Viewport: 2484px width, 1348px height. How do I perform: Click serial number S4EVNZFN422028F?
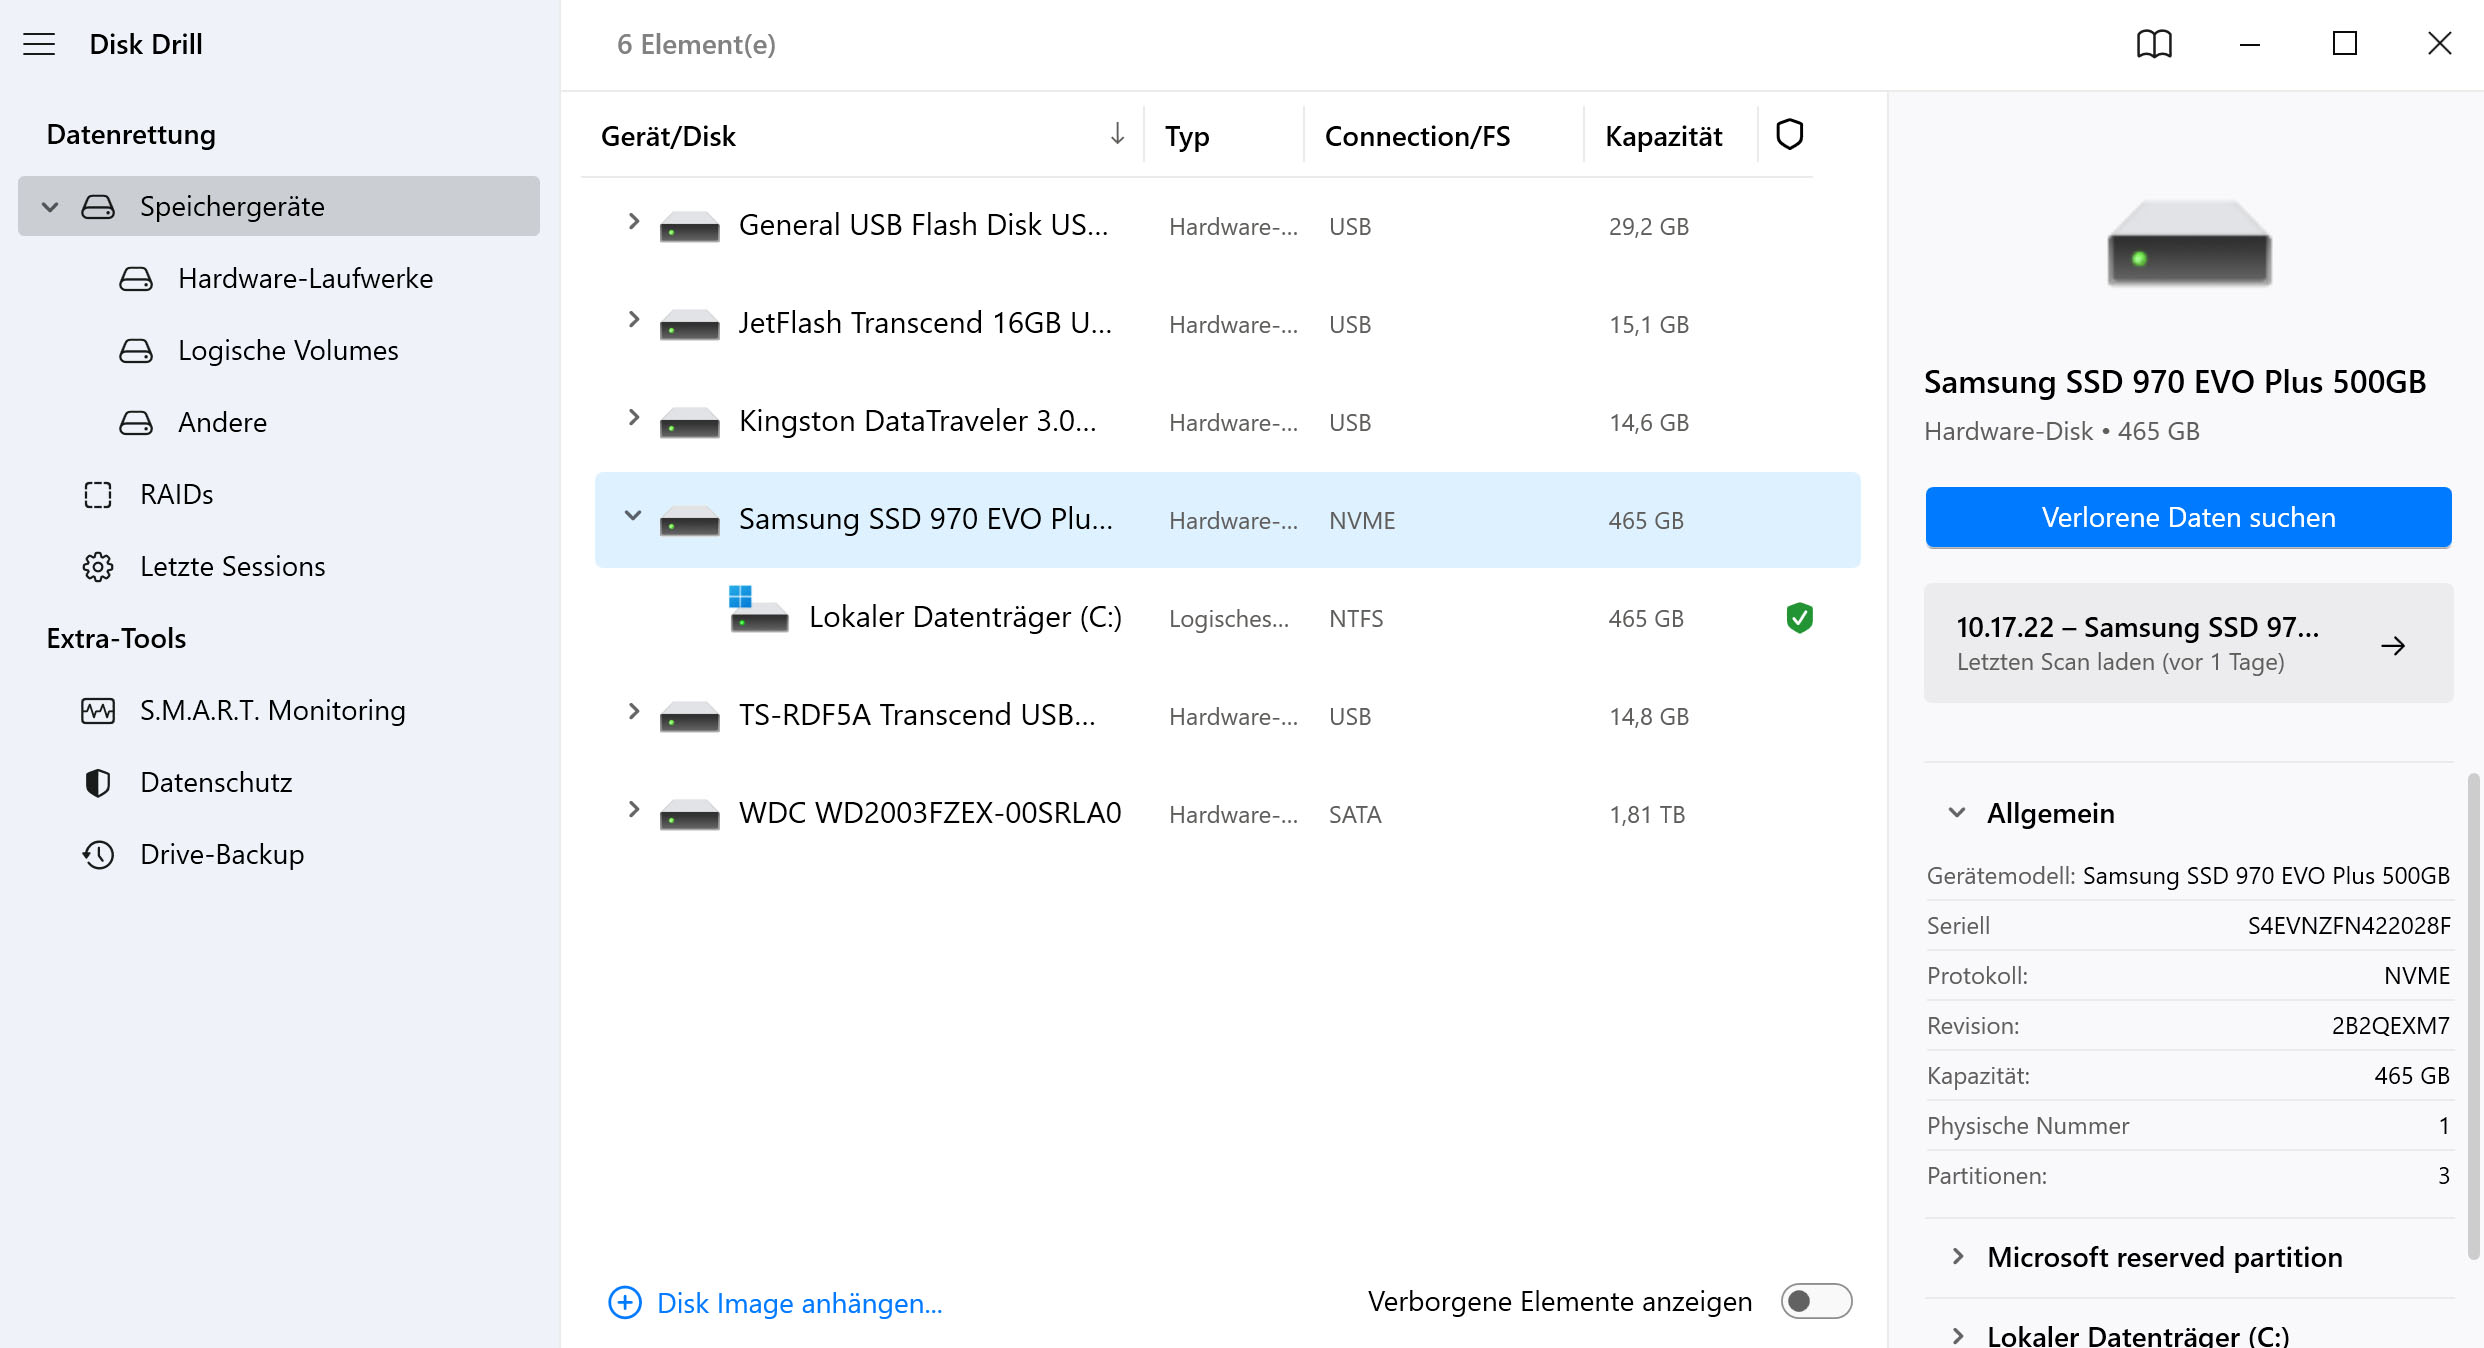pyautogui.click(x=2349, y=926)
